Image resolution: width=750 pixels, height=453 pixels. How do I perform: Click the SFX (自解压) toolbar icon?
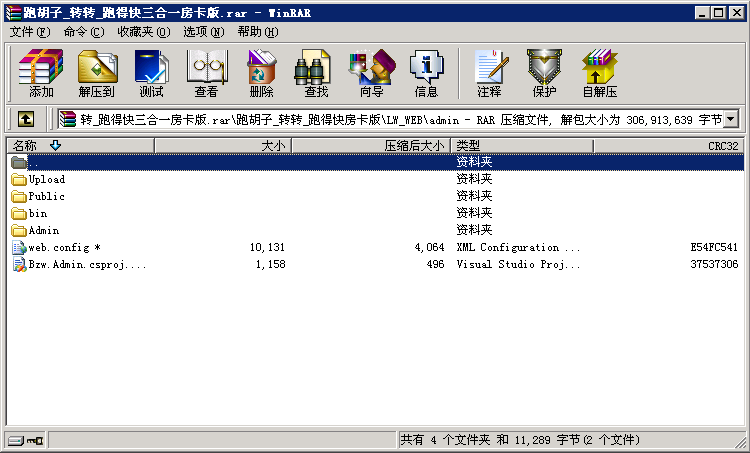600,74
